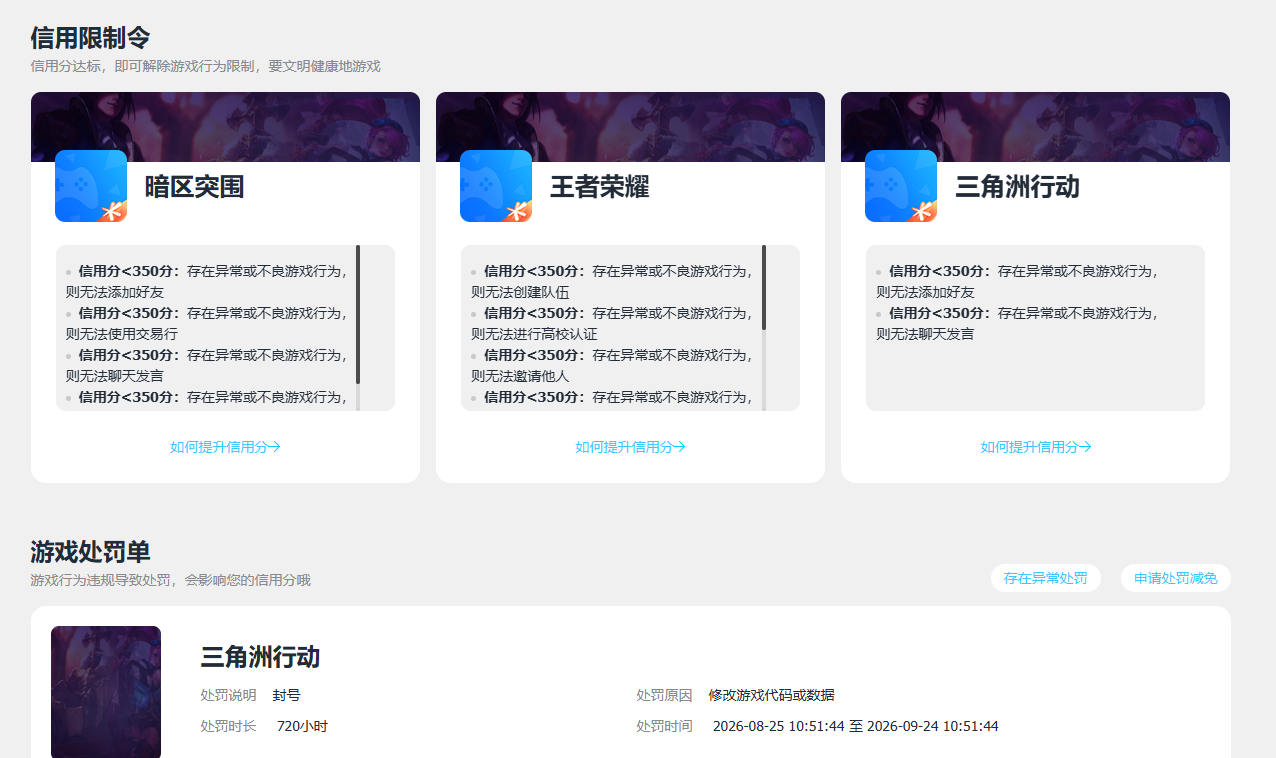Screen dimensions: 1276x758
Task: Click the scrollbar in 王者荣耀 restriction list
Action: tap(764, 288)
